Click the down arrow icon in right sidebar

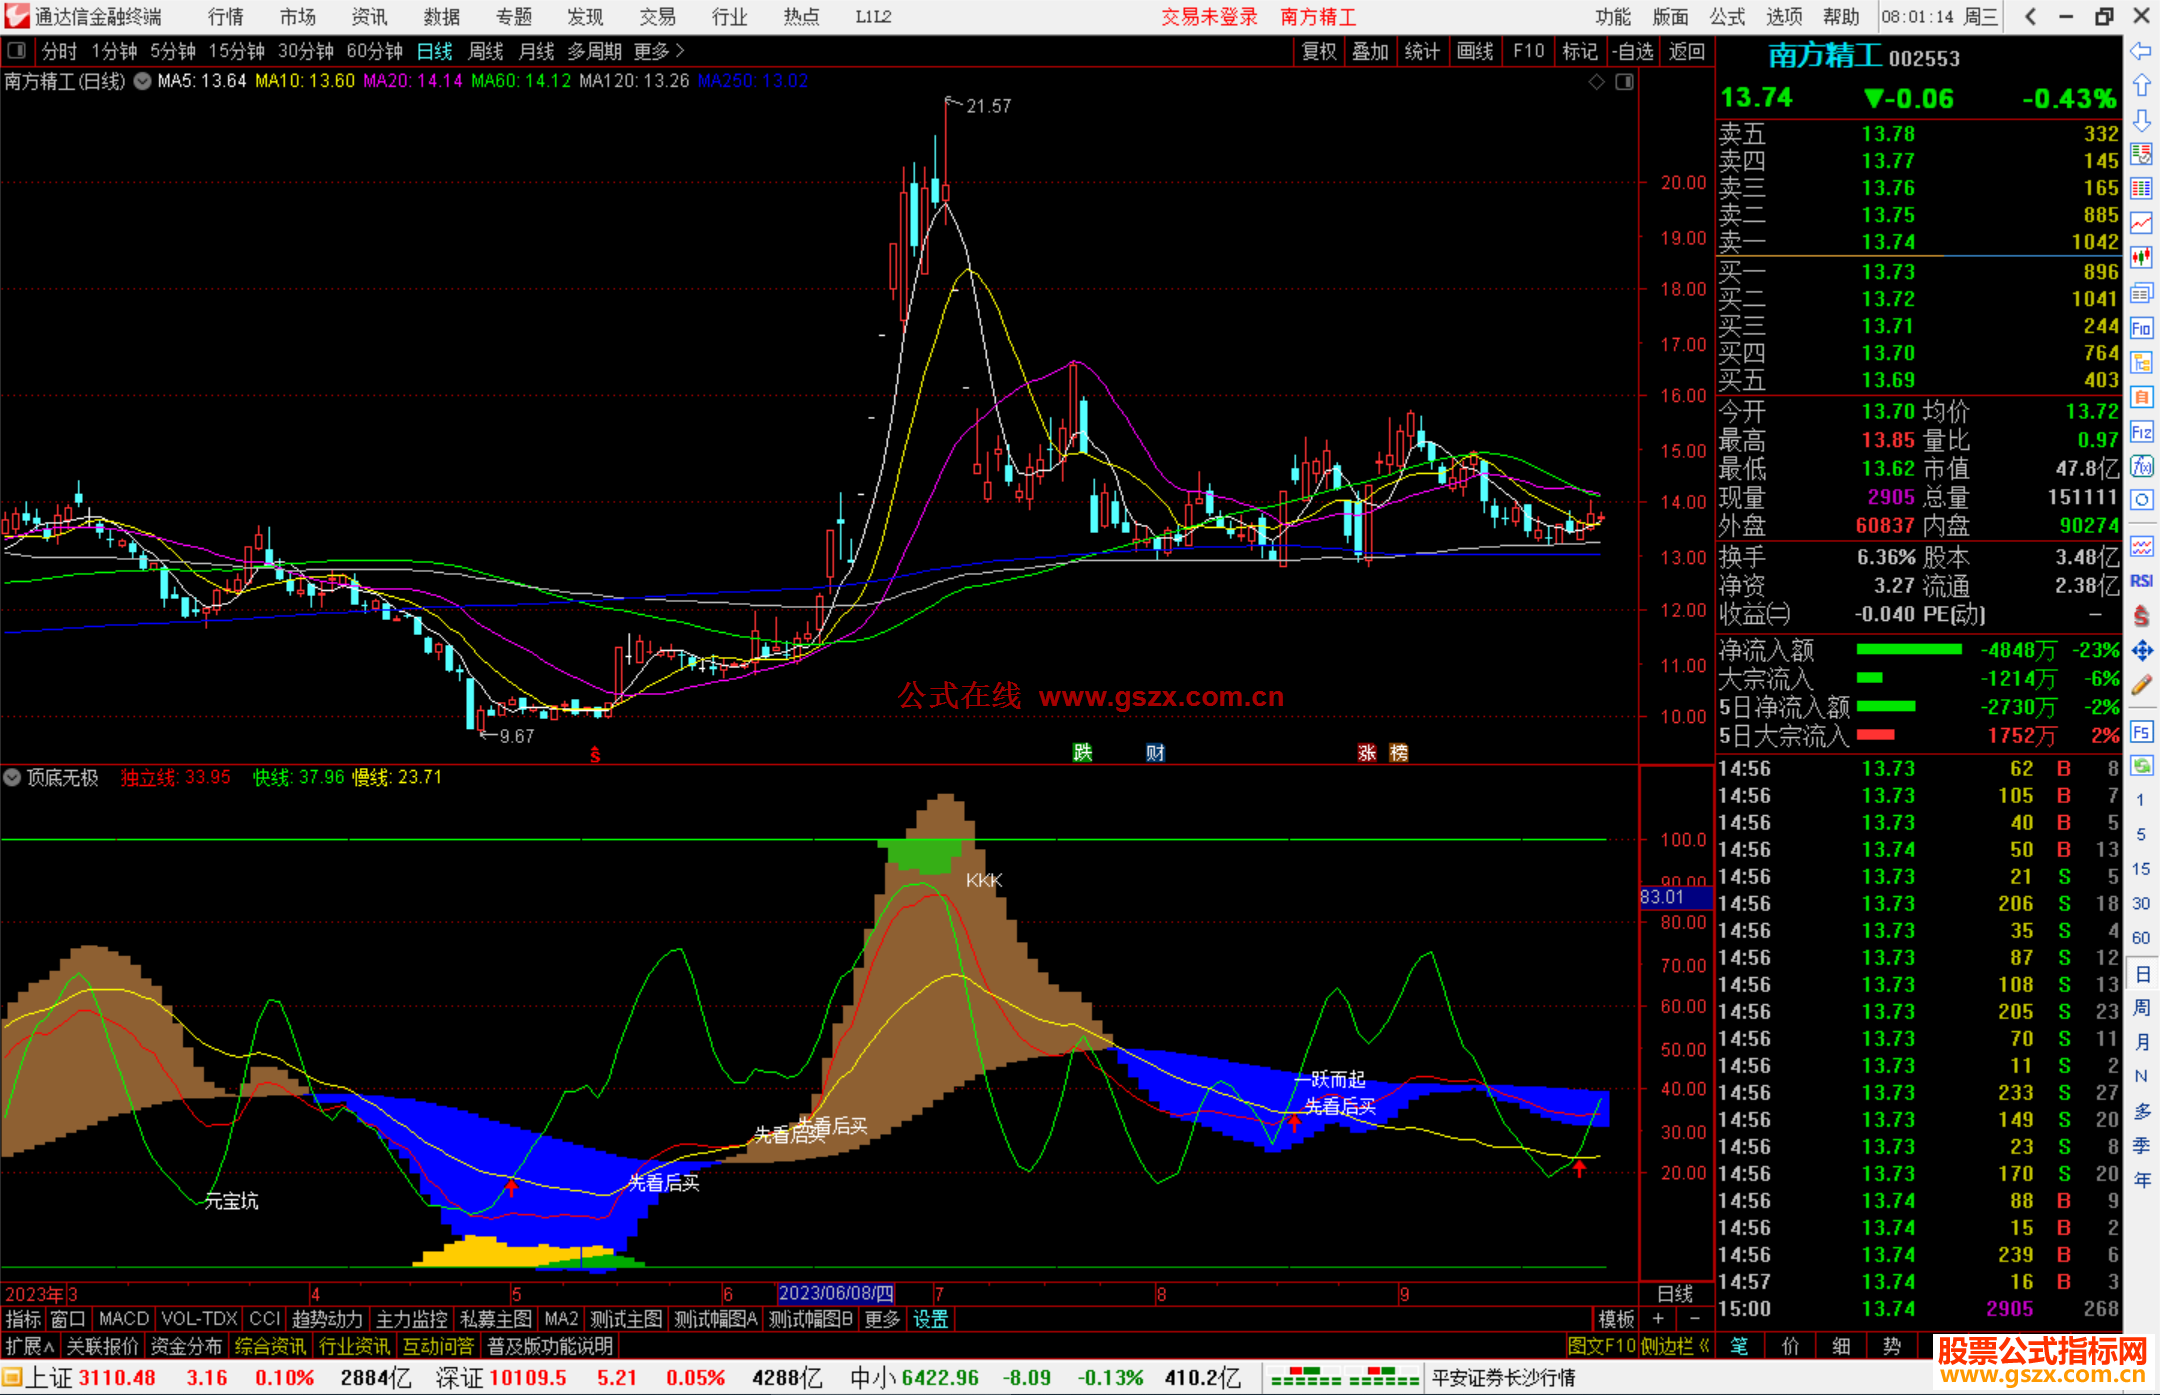2141,120
